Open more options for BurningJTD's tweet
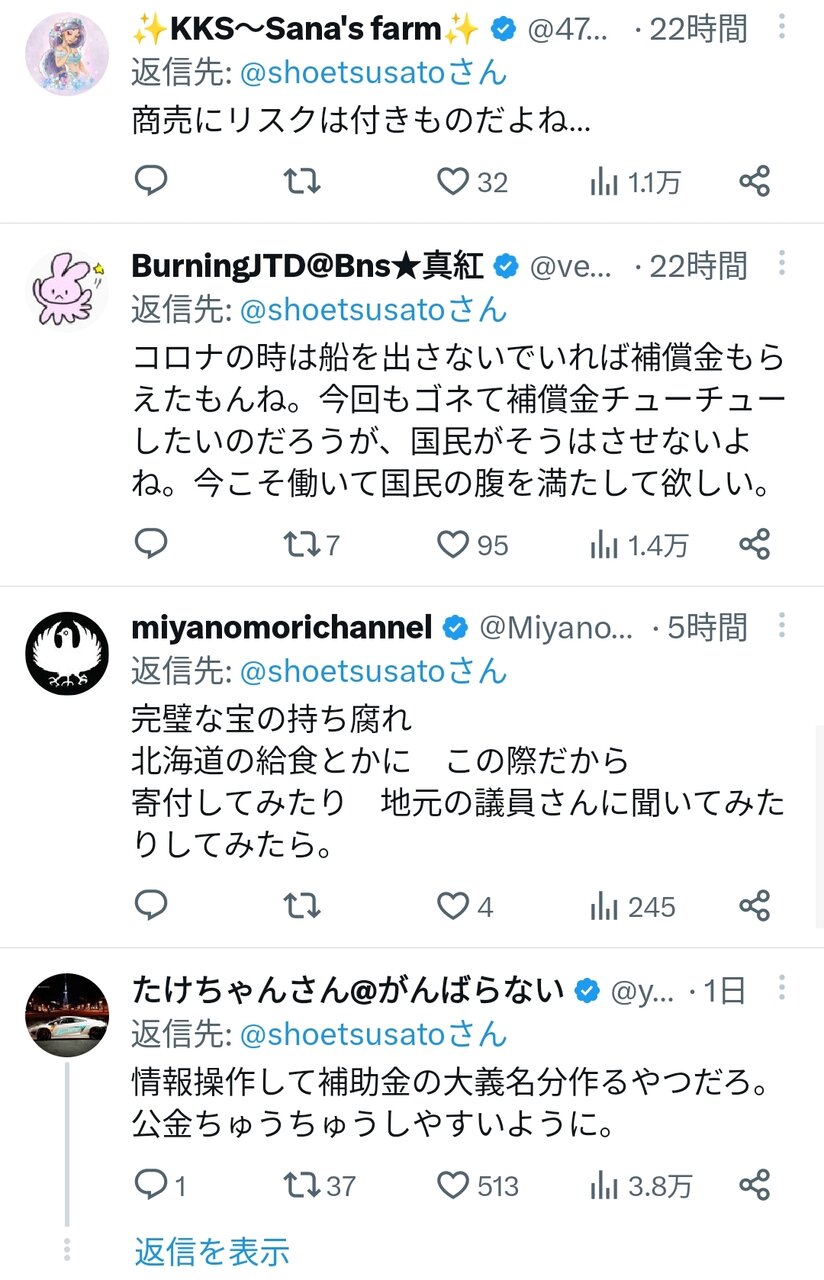Screen dimensions: 824x1280 [782, 264]
